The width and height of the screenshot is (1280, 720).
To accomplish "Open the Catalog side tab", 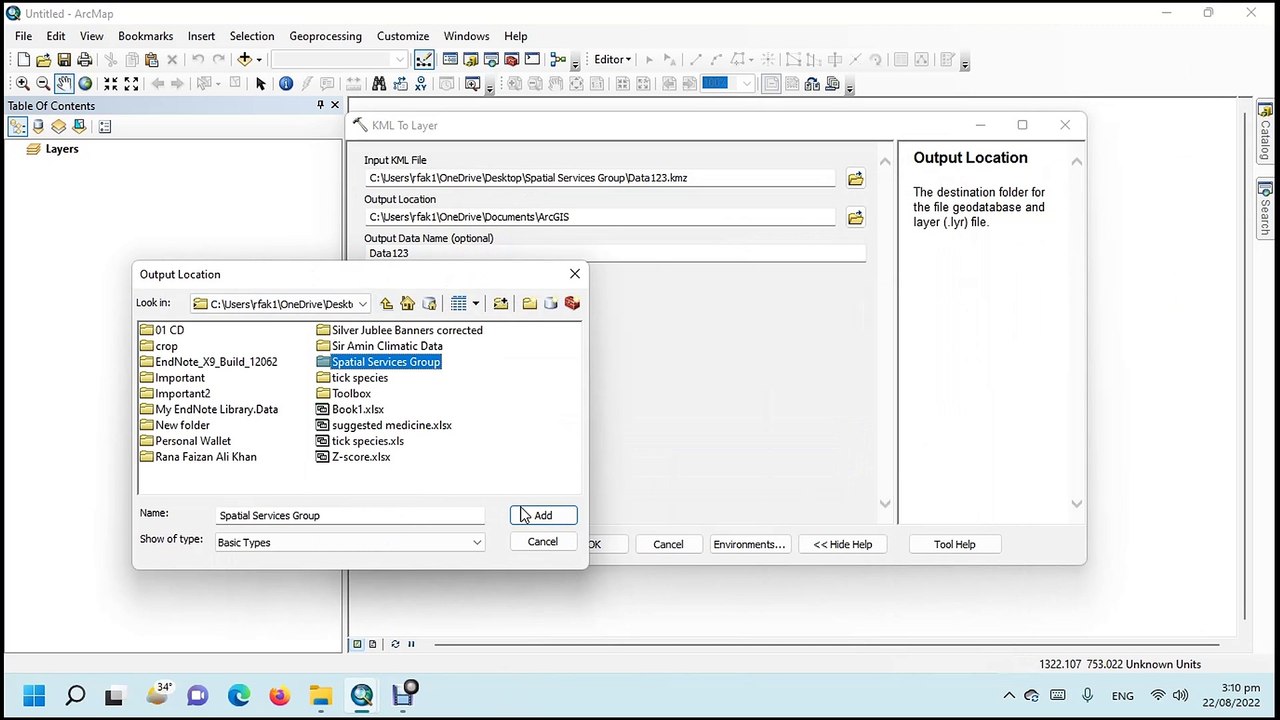I will coord(1265,132).
